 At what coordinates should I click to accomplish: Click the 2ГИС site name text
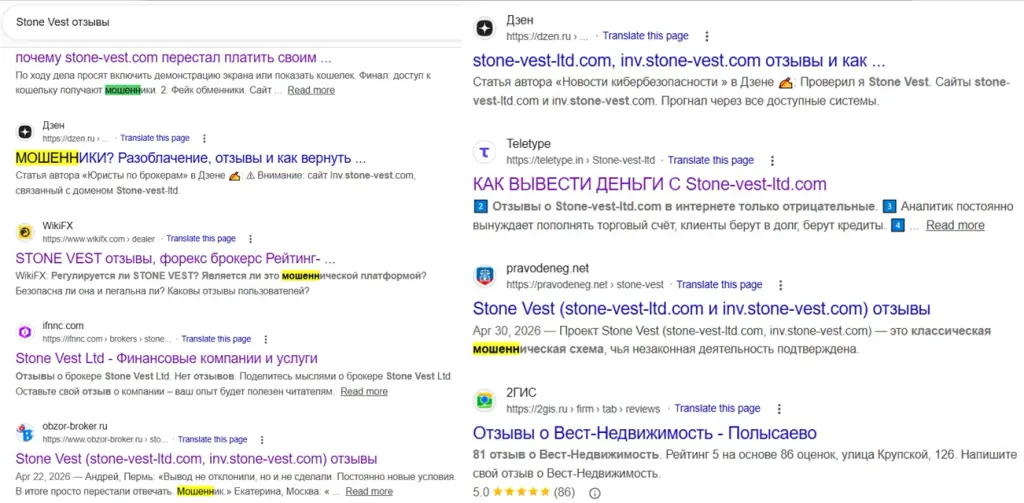point(519,392)
